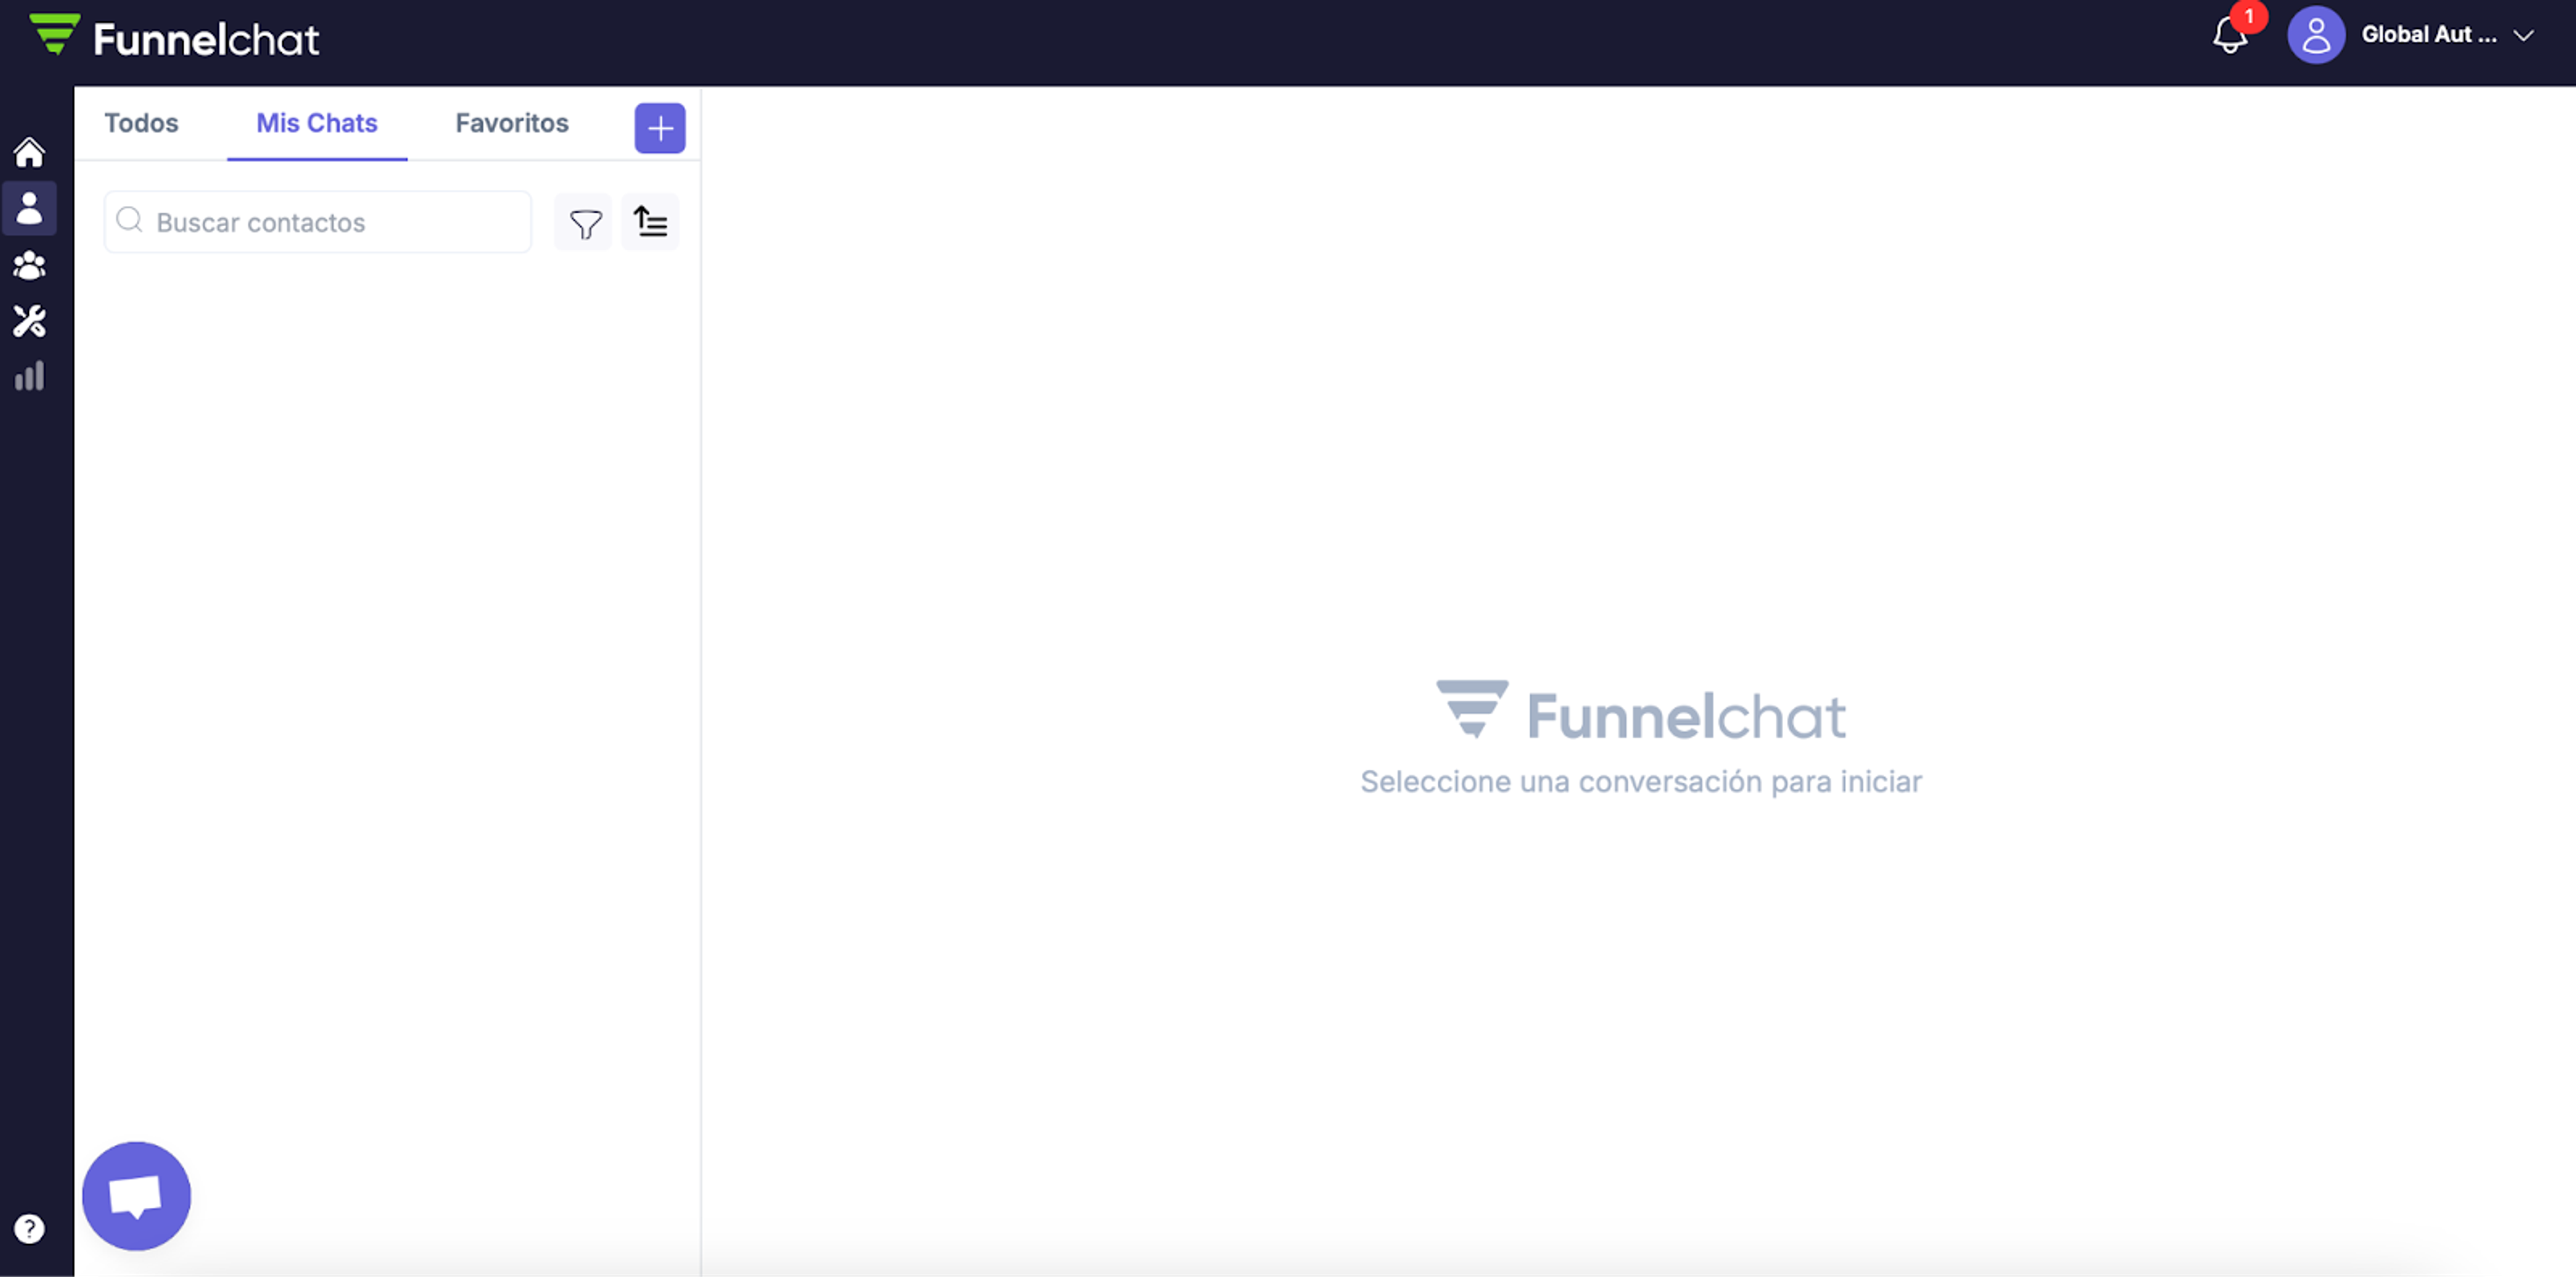This screenshot has width=2576, height=1277.
Task: Click the user avatar icon
Action: pos(2316,35)
